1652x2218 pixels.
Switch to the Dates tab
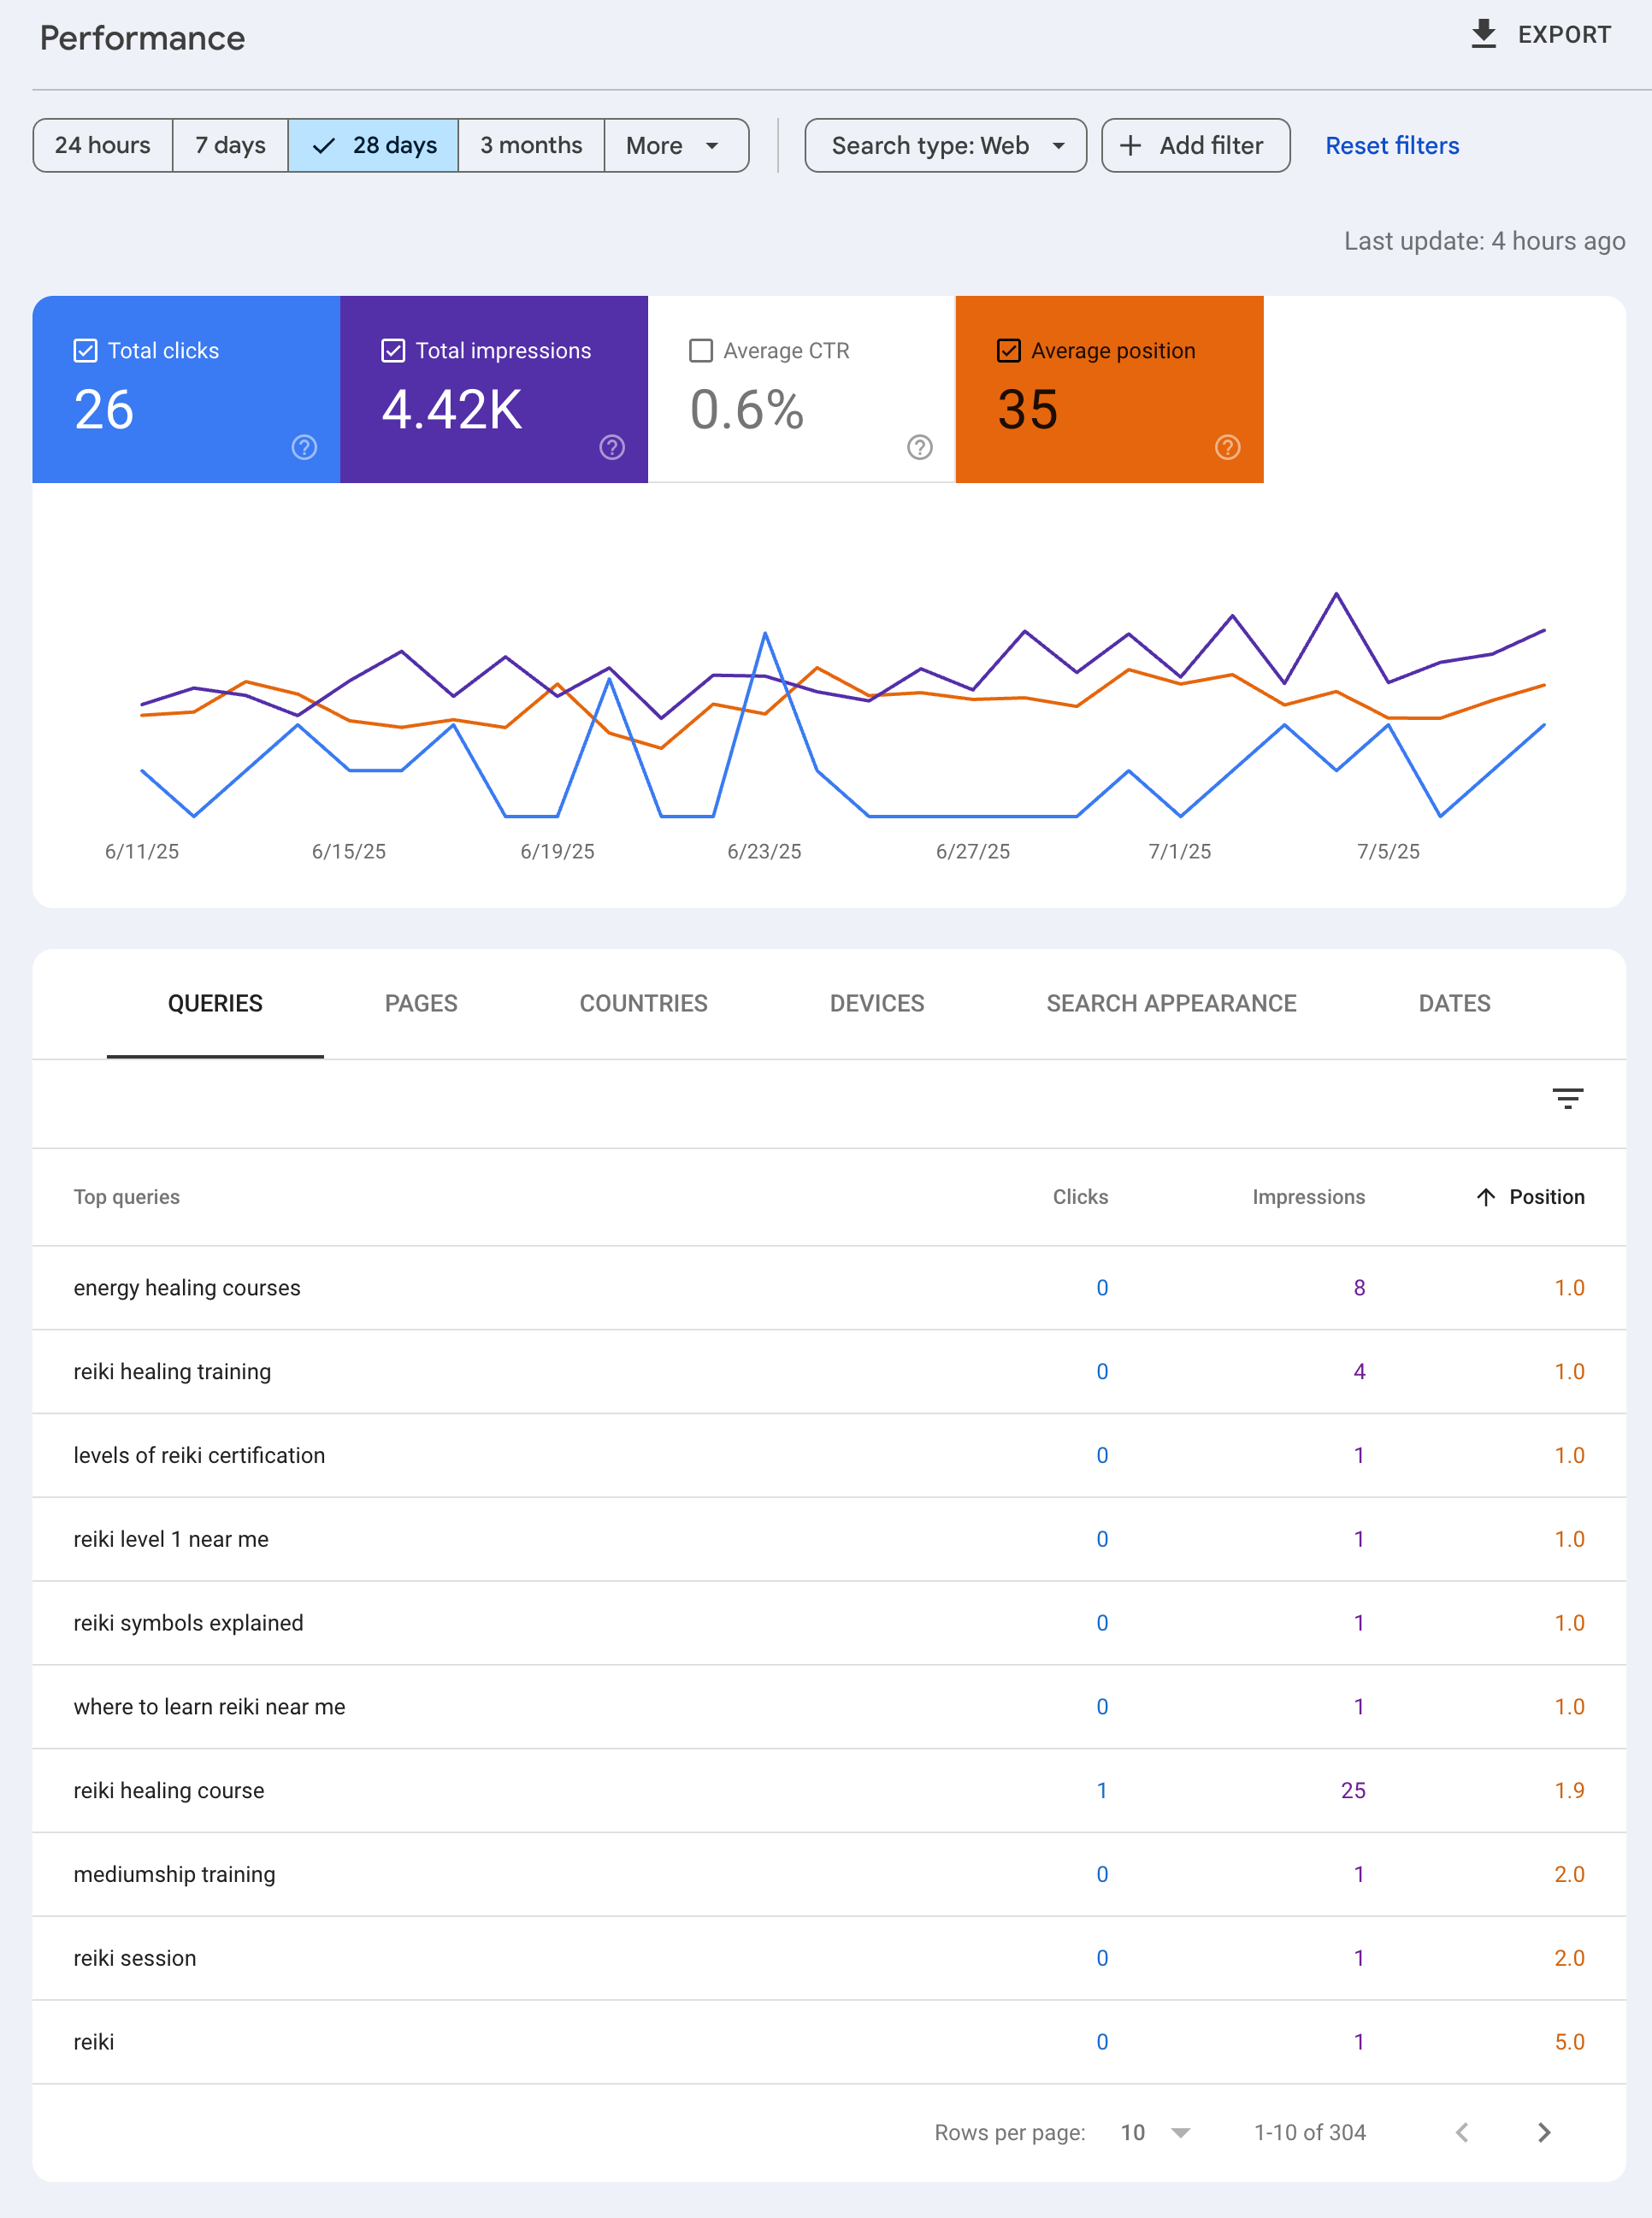pyautogui.click(x=1455, y=1003)
